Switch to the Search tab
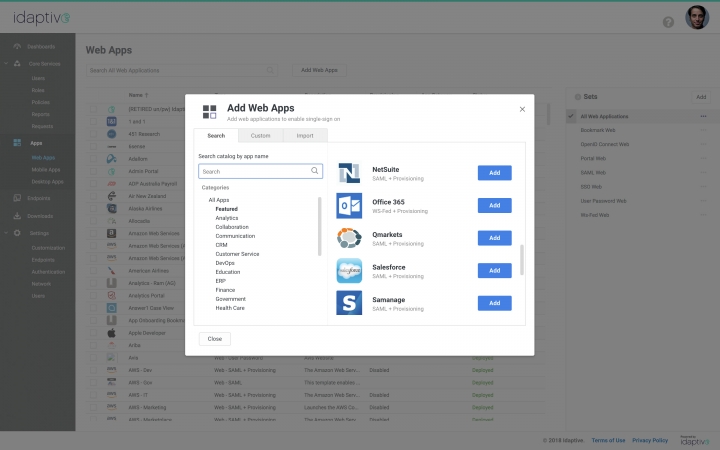The height and width of the screenshot is (450, 720). (x=216, y=135)
